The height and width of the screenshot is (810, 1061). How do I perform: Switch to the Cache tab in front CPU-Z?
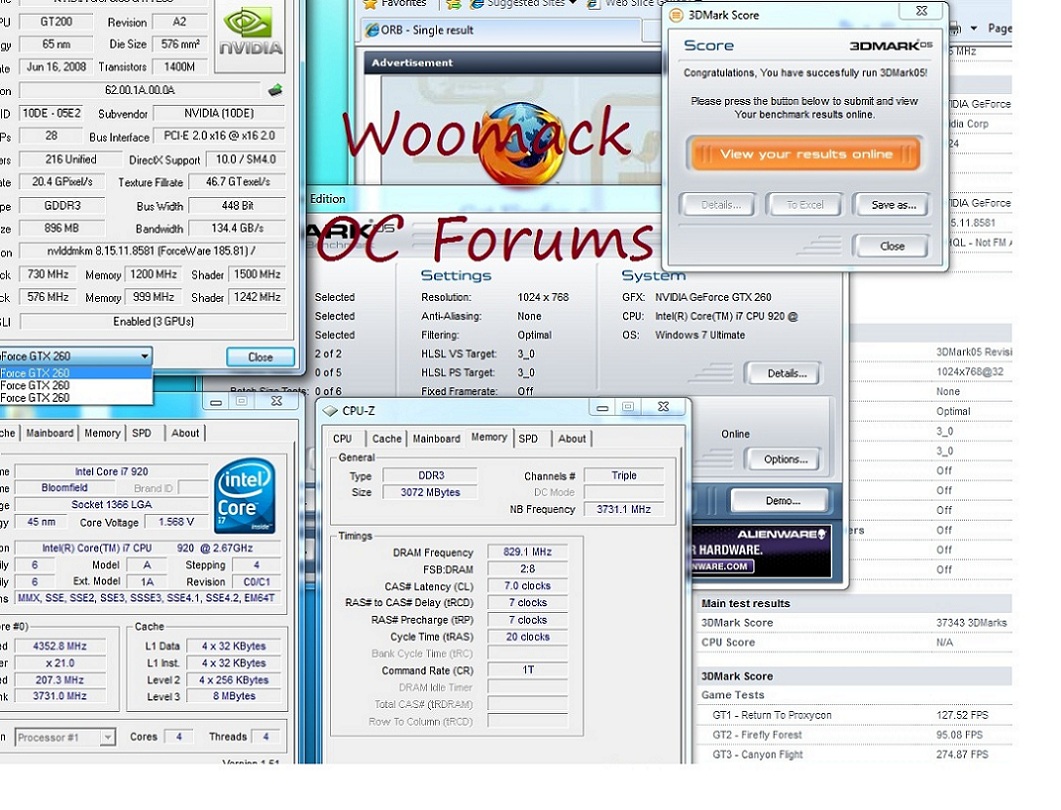(386, 438)
